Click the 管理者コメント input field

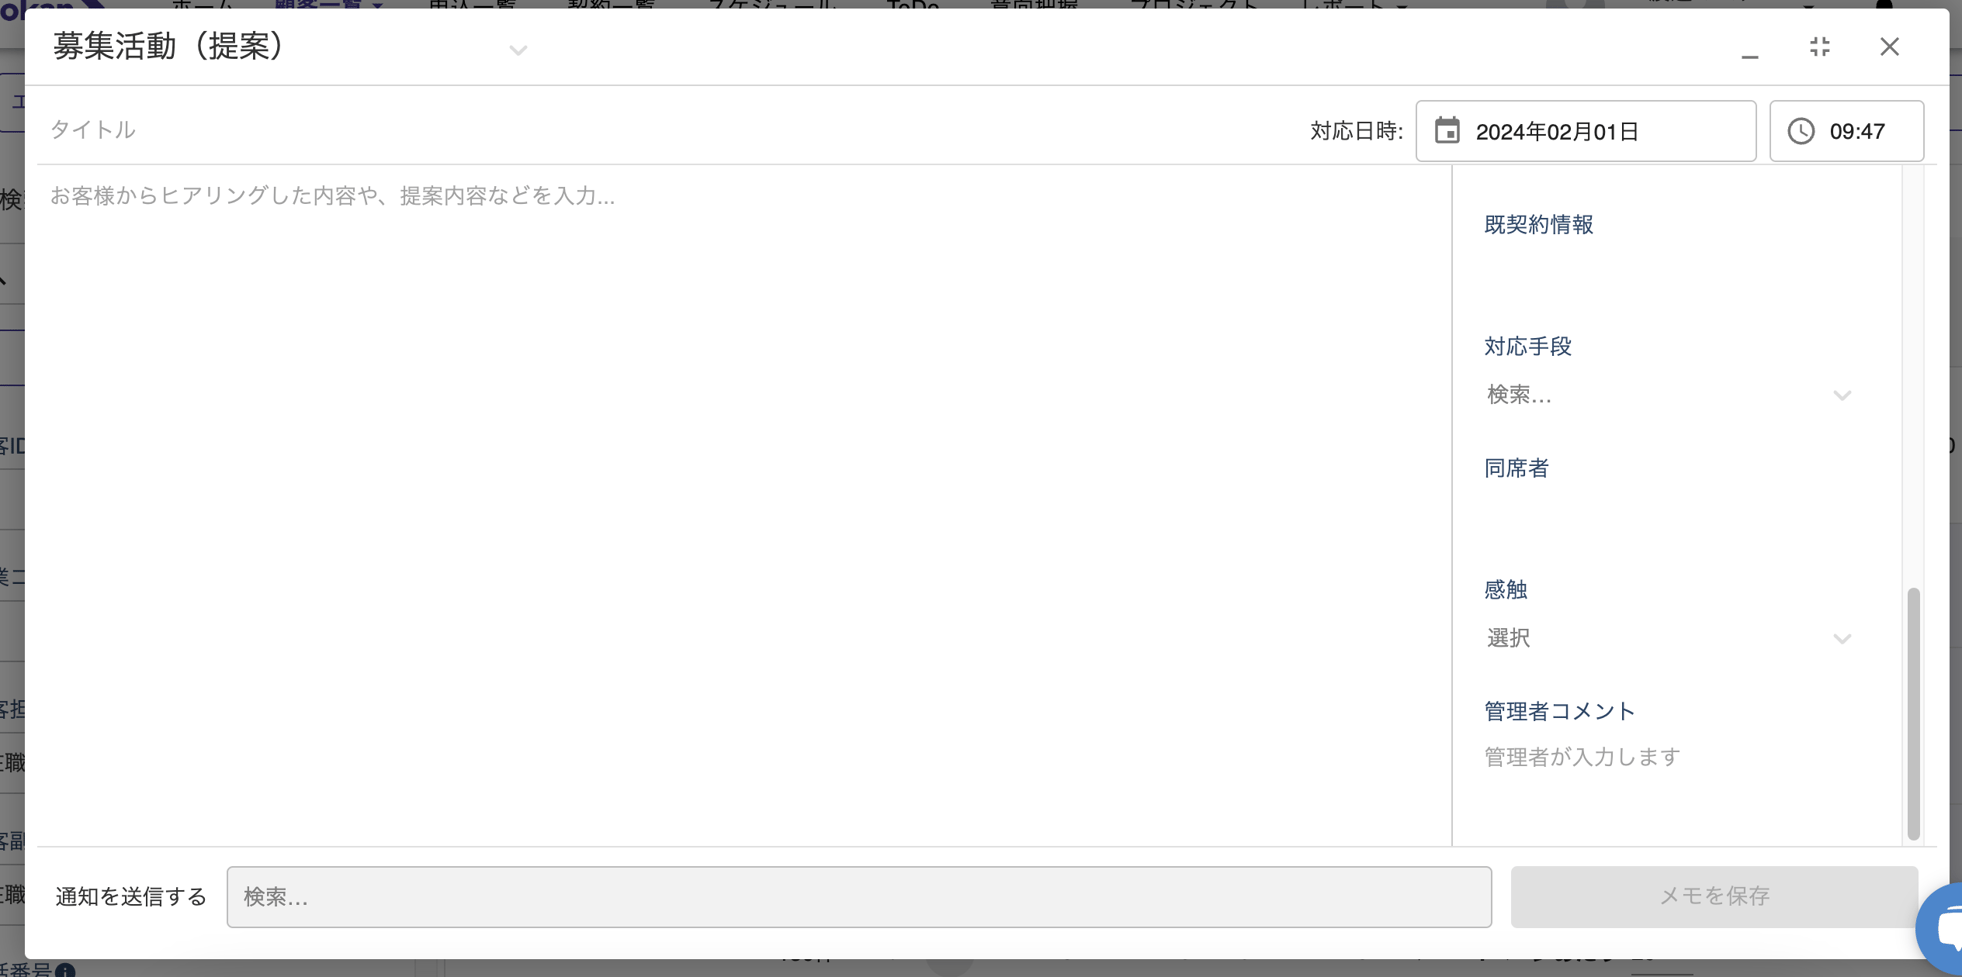pos(1668,758)
